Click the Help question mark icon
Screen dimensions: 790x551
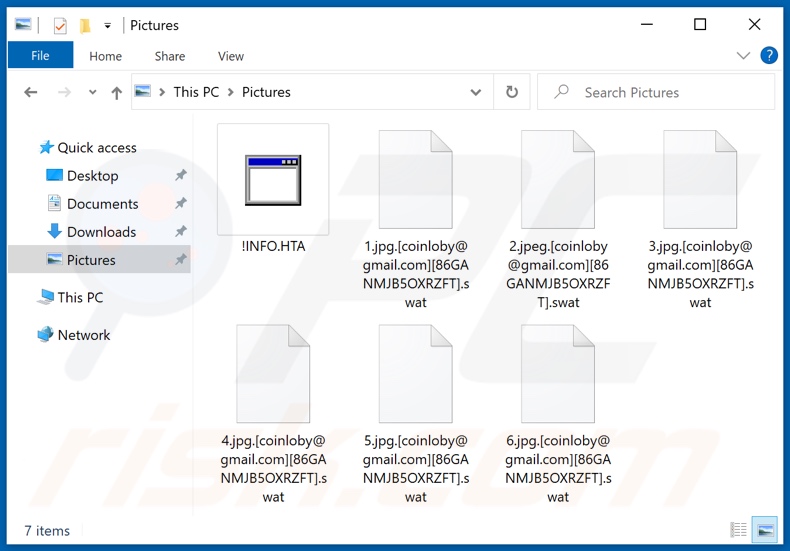pos(769,56)
